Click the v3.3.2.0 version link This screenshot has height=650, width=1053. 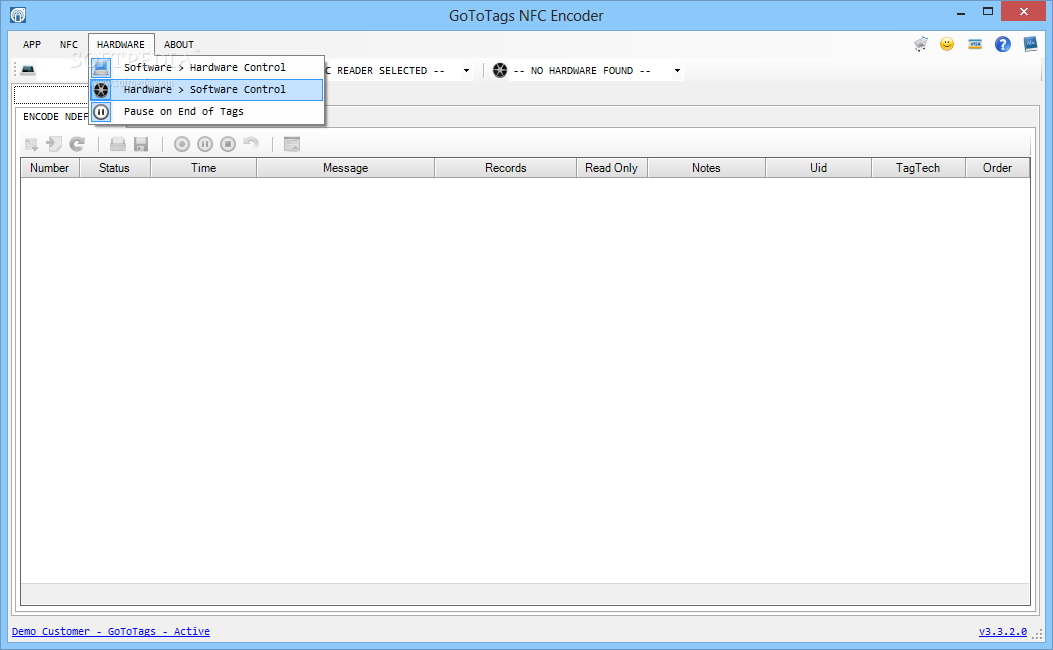[x=1003, y=631]
